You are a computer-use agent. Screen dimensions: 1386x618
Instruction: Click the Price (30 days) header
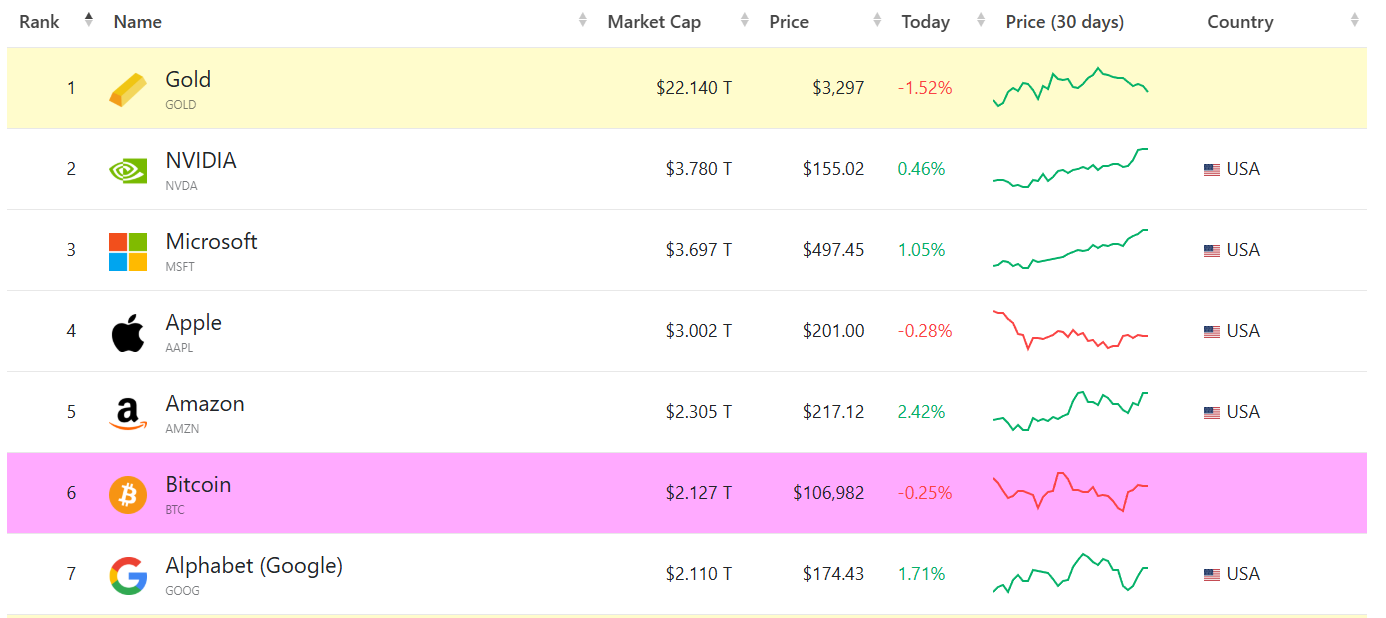(1065, 21)
